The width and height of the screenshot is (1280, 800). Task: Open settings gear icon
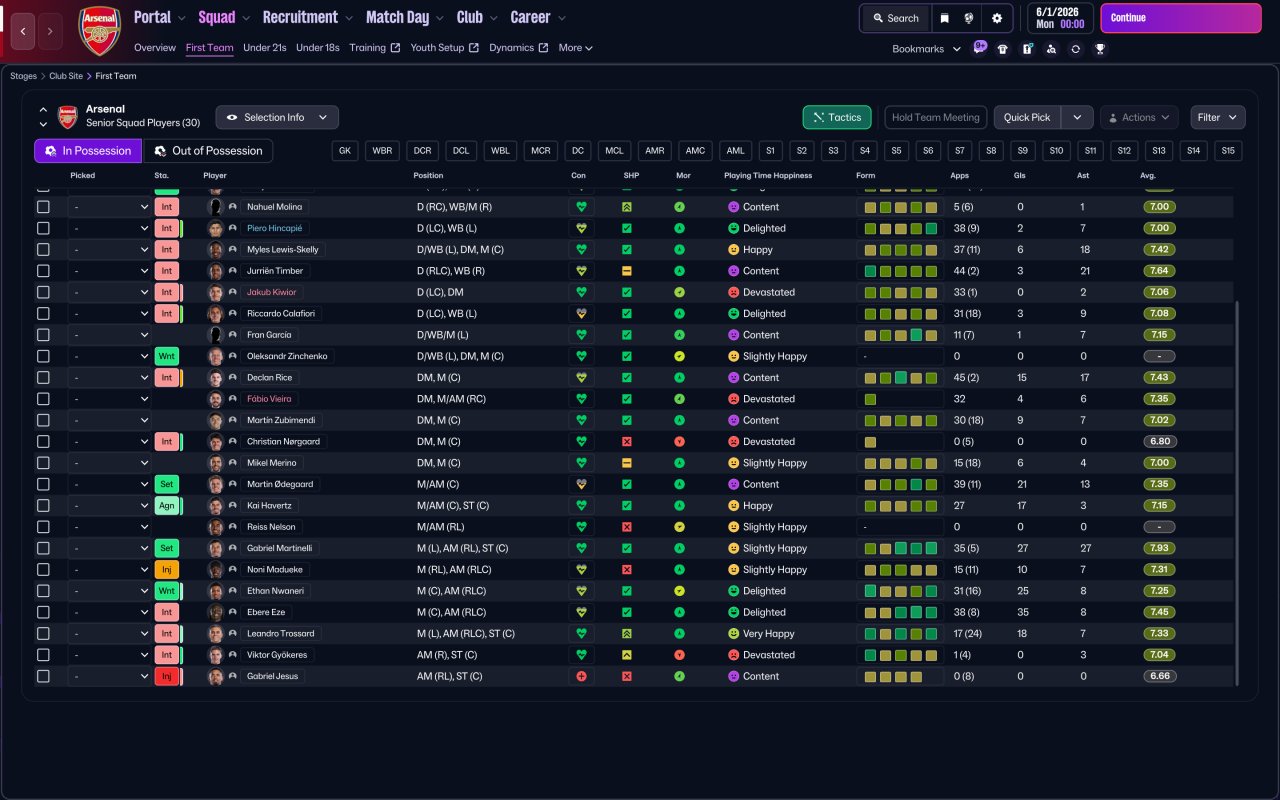pyautogui.click(x=997, y=18)
